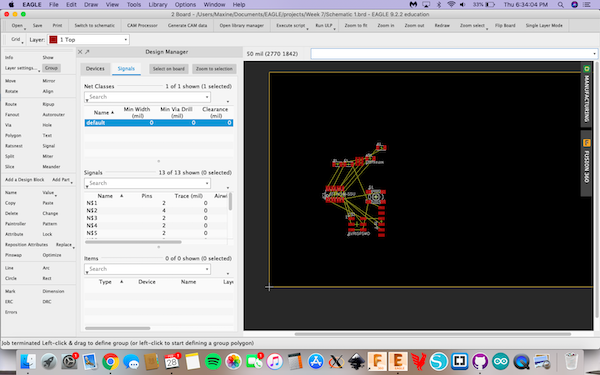
Task: Click the Ripup tool
Action: point(48,104)
